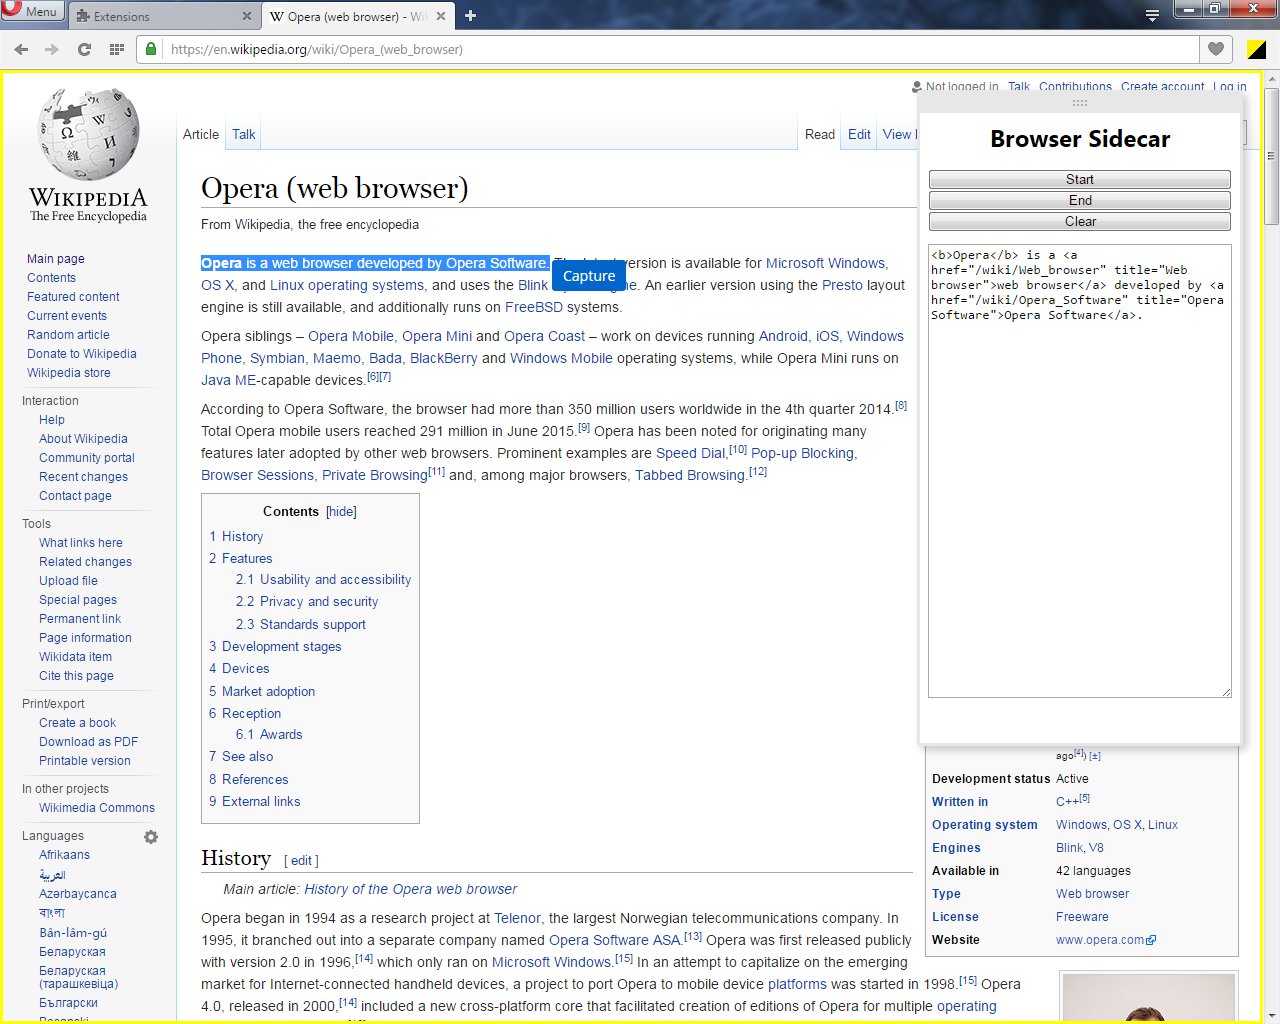
Task: Open the FreeBSD link
Action: coord(534,307)
